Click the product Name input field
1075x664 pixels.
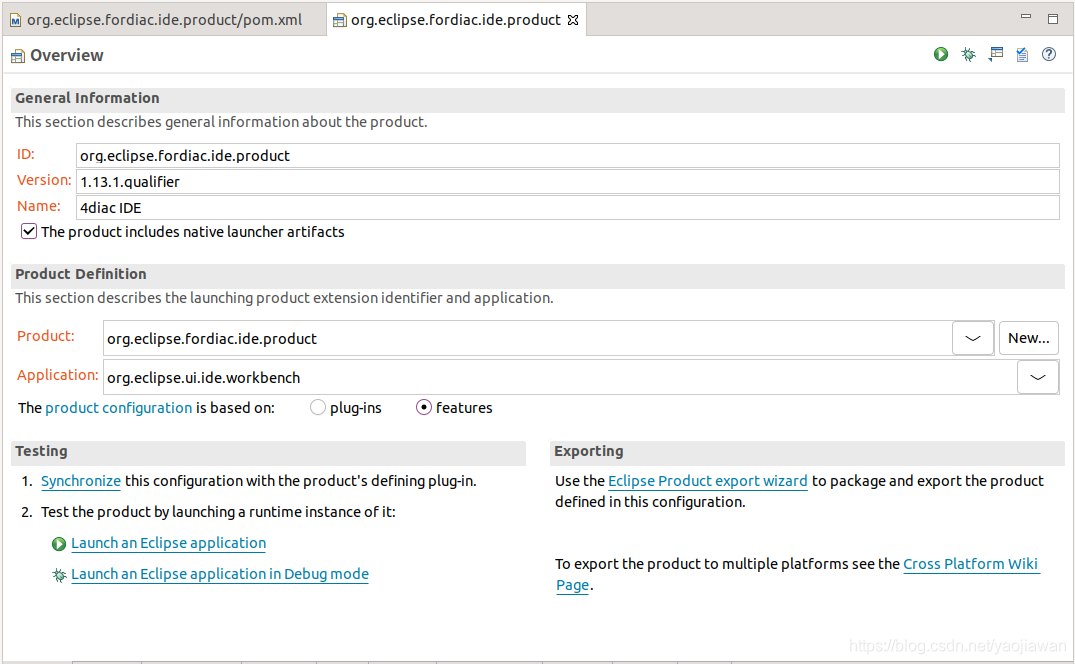coord(567,208)
